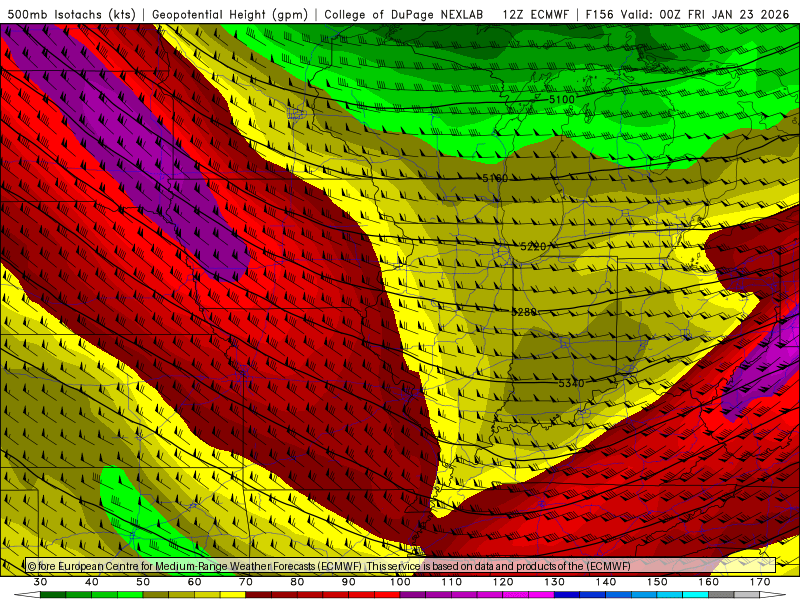Click the 5220 height contour label
800x600 pixels.
[x=533, y=246]
